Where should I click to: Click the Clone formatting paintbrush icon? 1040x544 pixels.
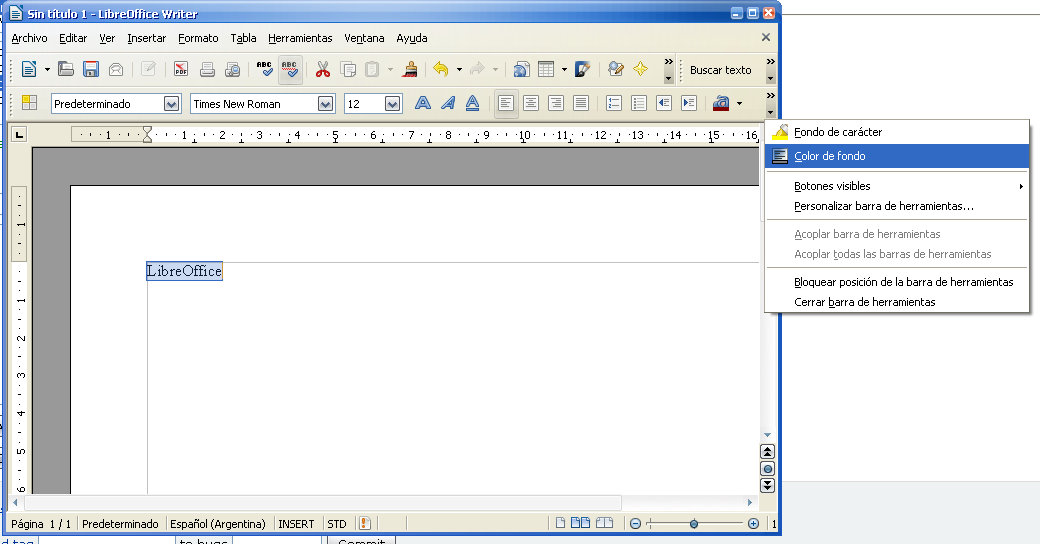[x=409, y=69]
